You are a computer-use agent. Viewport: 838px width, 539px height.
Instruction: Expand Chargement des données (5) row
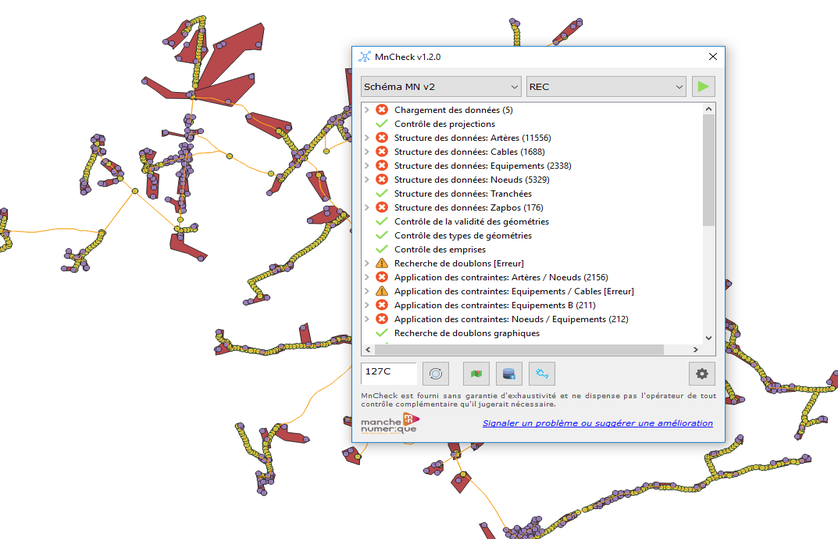(367, 110)
